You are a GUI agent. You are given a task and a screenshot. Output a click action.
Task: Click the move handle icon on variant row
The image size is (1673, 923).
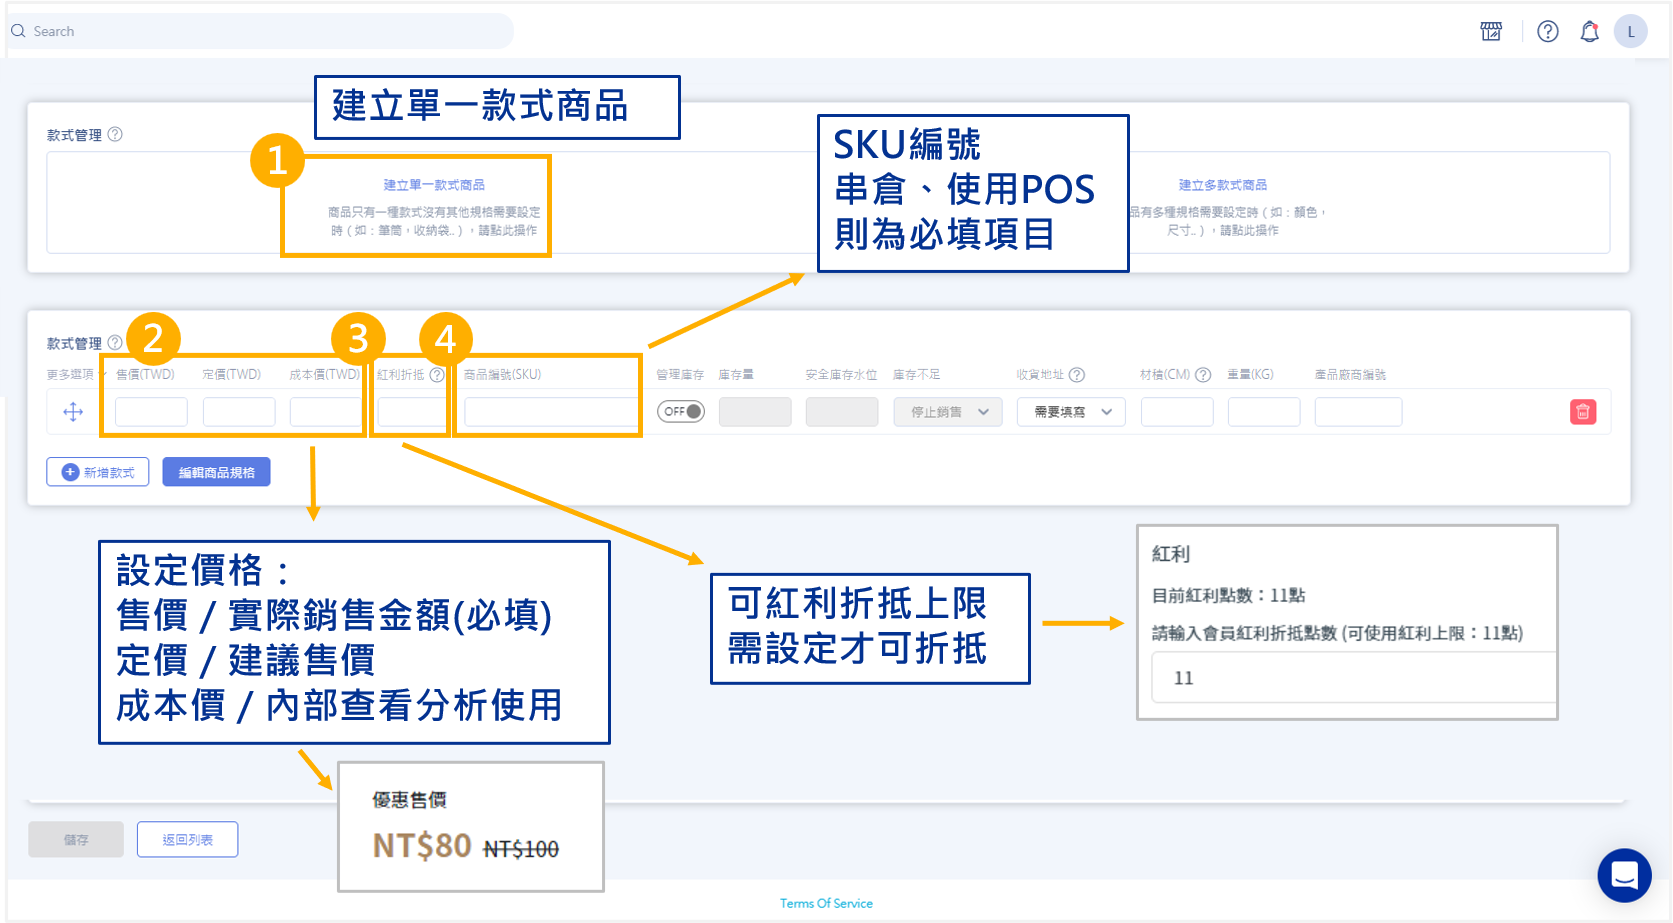73,412
